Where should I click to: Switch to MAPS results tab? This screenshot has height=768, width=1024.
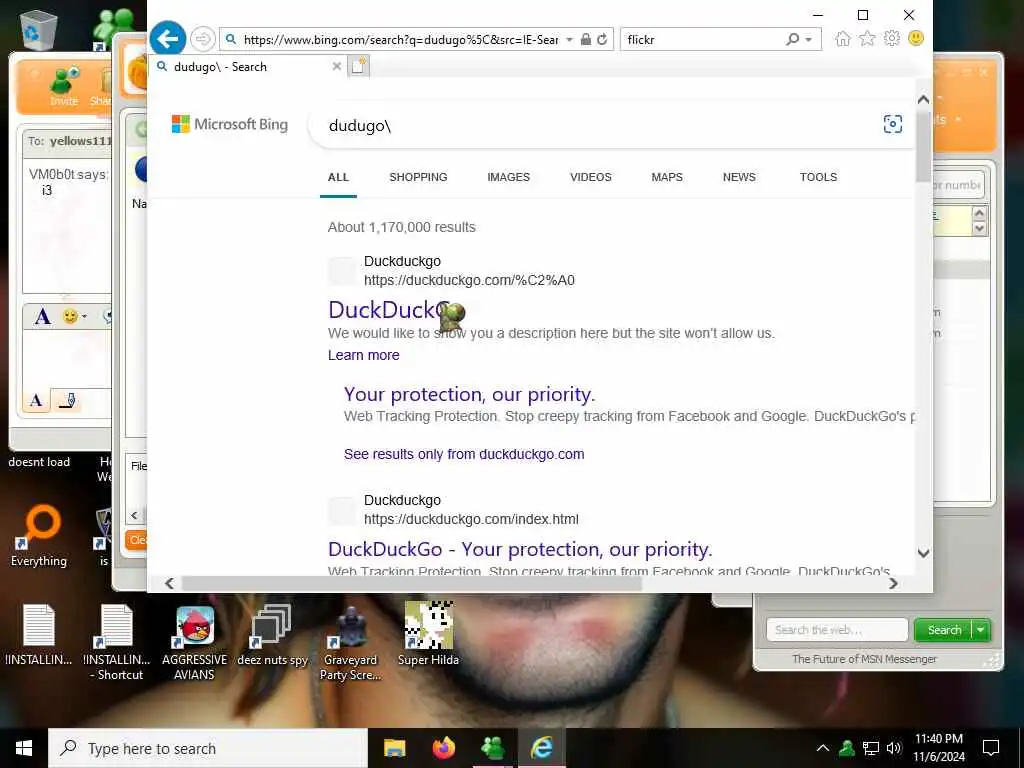coord(667,177)
